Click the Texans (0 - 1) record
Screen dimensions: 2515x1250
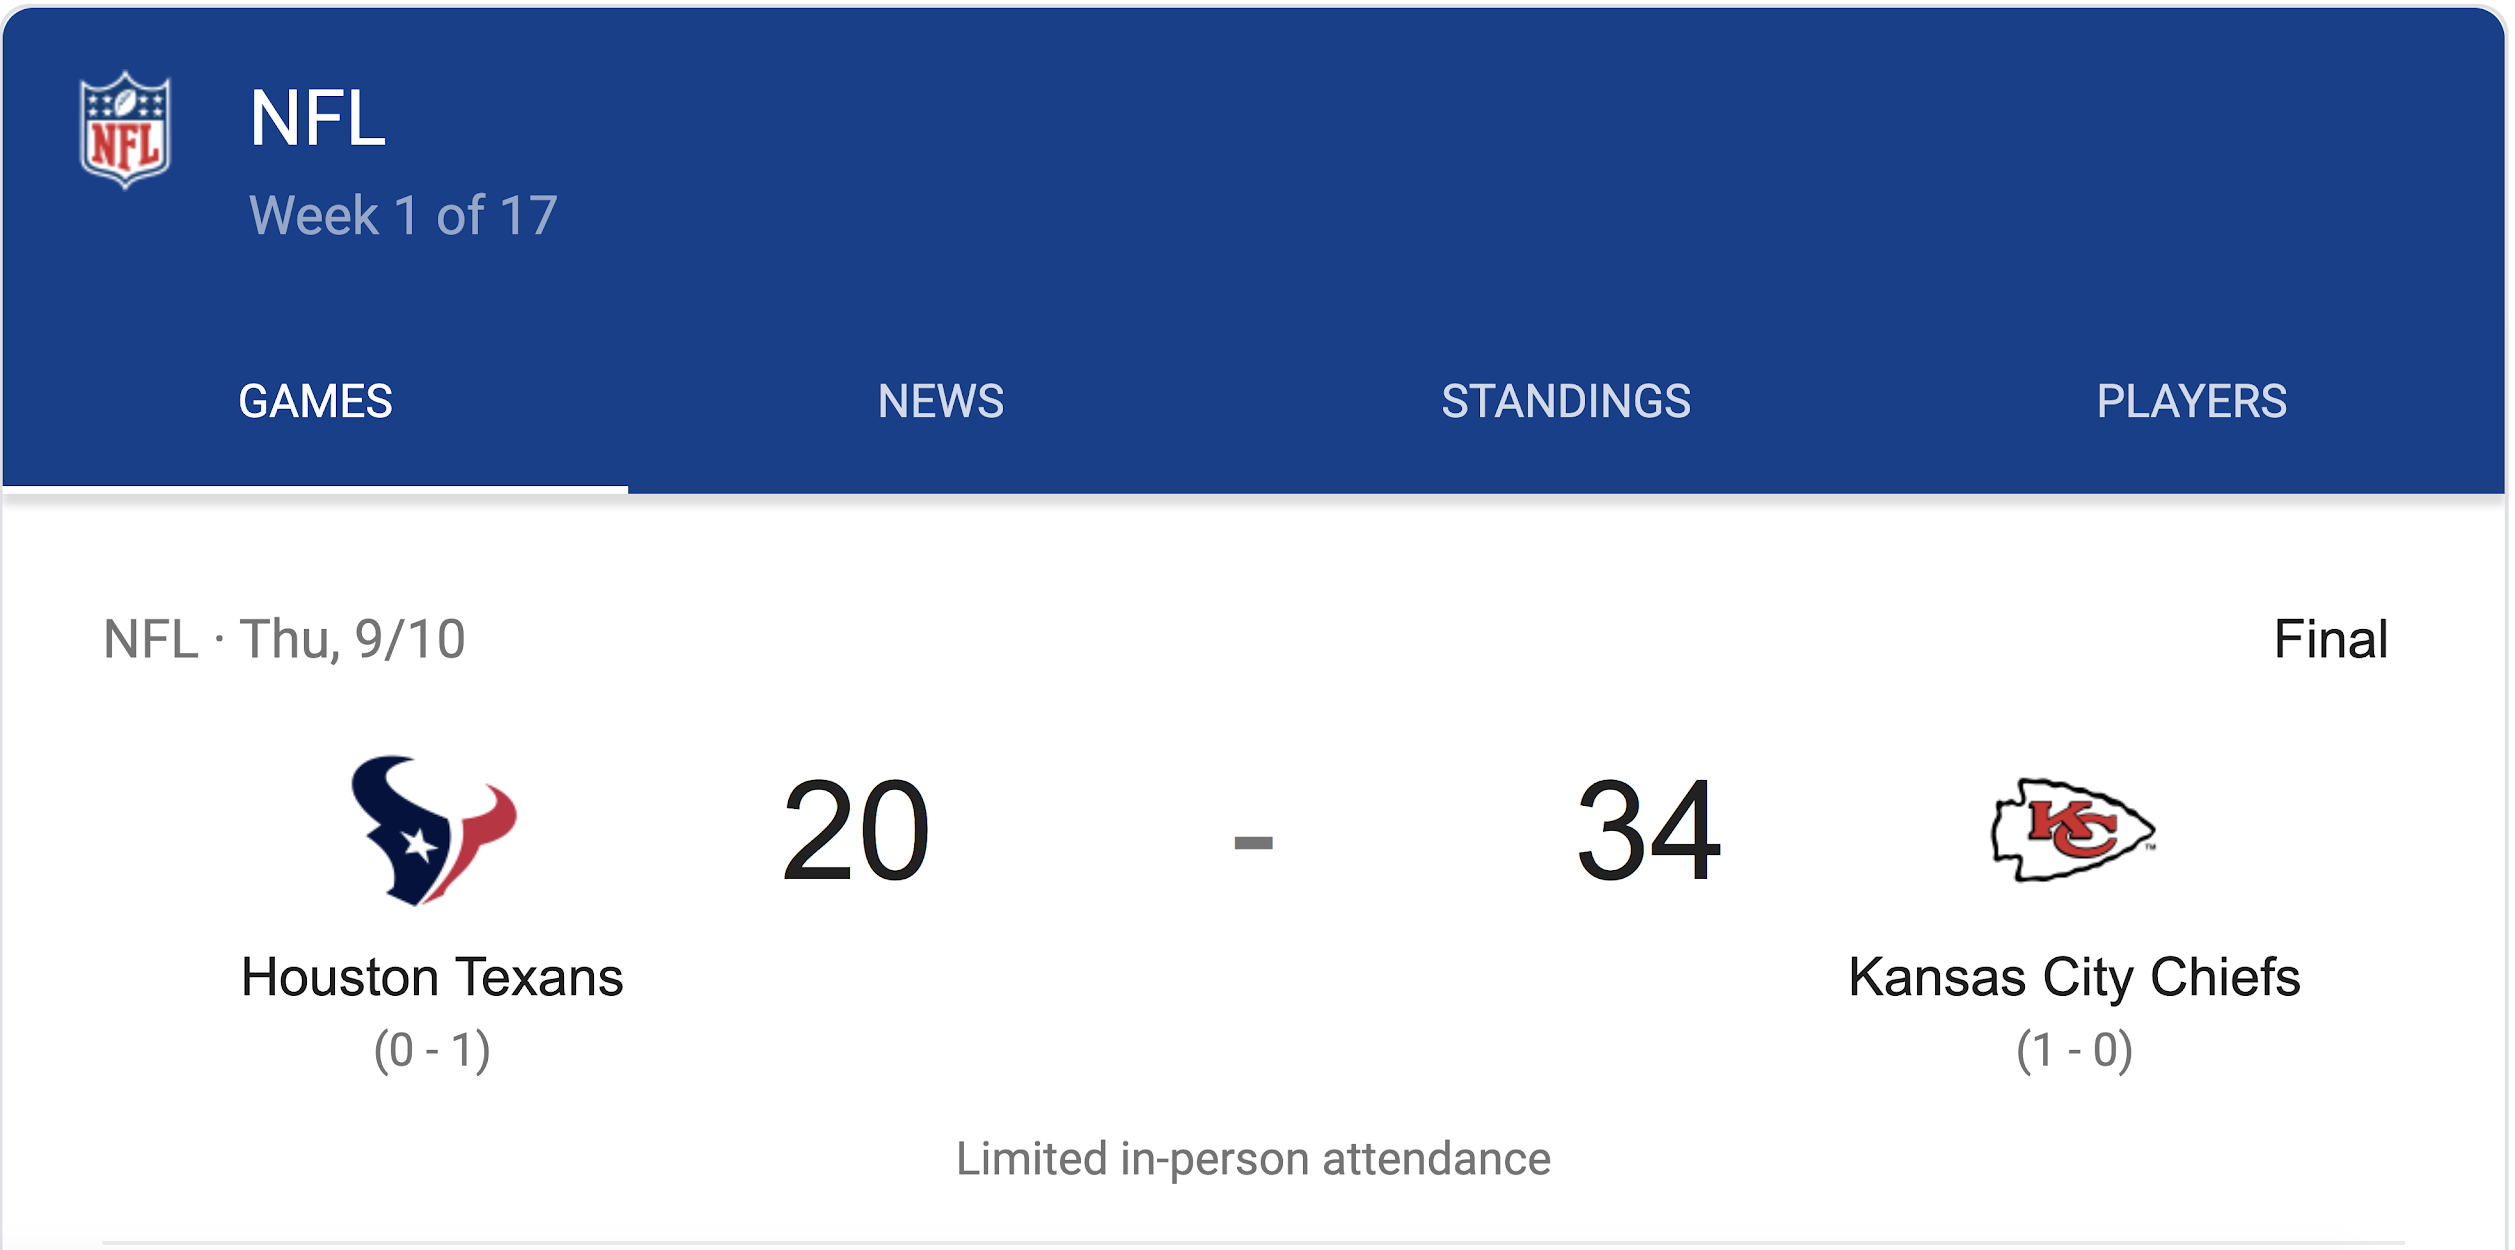coord(432,1050)
